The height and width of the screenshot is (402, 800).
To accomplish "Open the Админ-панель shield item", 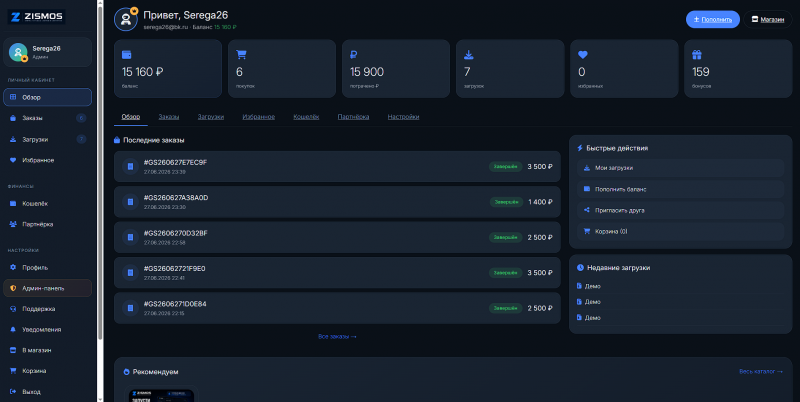I will (47, 288).
